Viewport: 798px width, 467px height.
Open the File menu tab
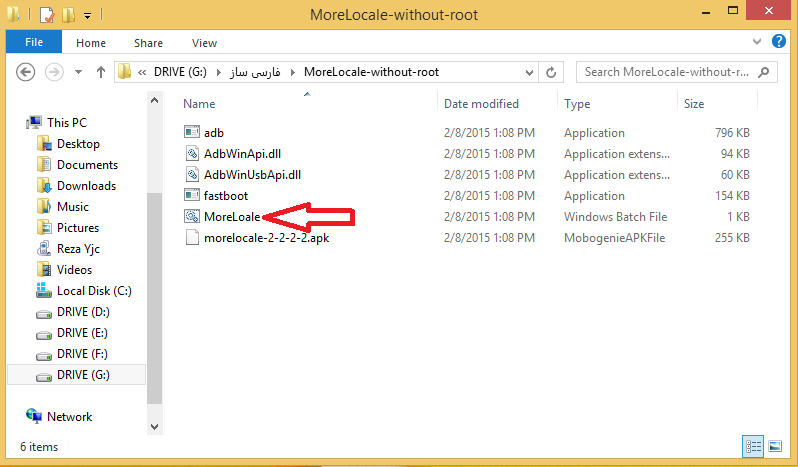[34, 42]
